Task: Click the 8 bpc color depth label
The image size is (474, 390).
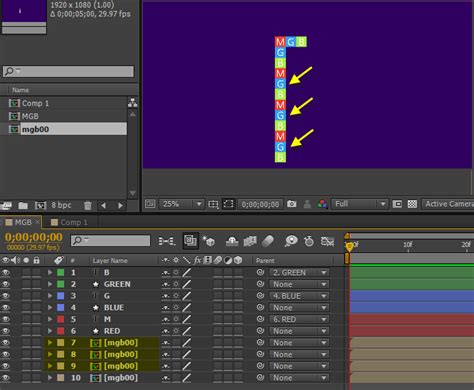Action: 61,205
